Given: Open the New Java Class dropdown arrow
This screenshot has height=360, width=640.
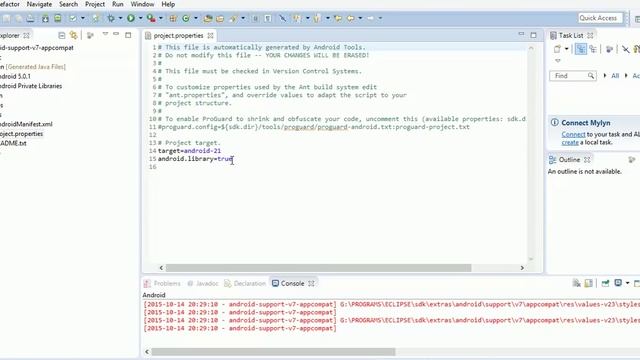Looking at the screenshot, I should (196, 18).
